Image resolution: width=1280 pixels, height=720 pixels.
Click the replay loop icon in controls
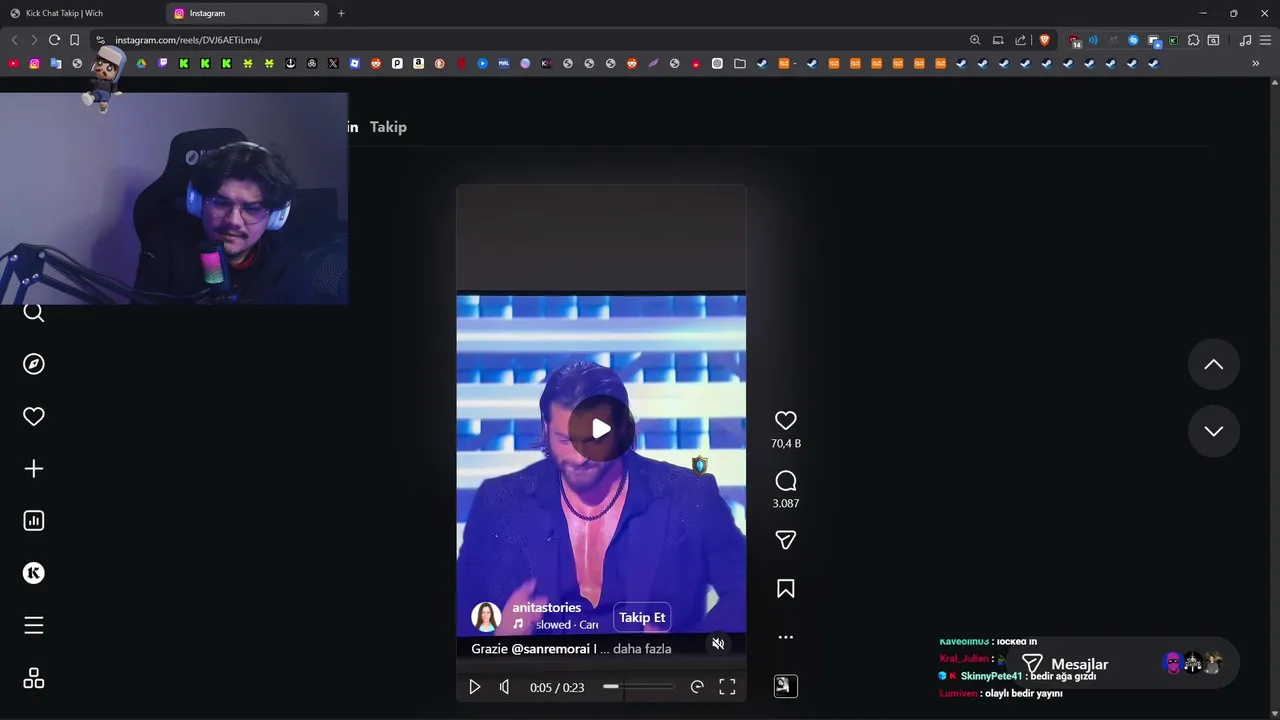click(697, 687)
